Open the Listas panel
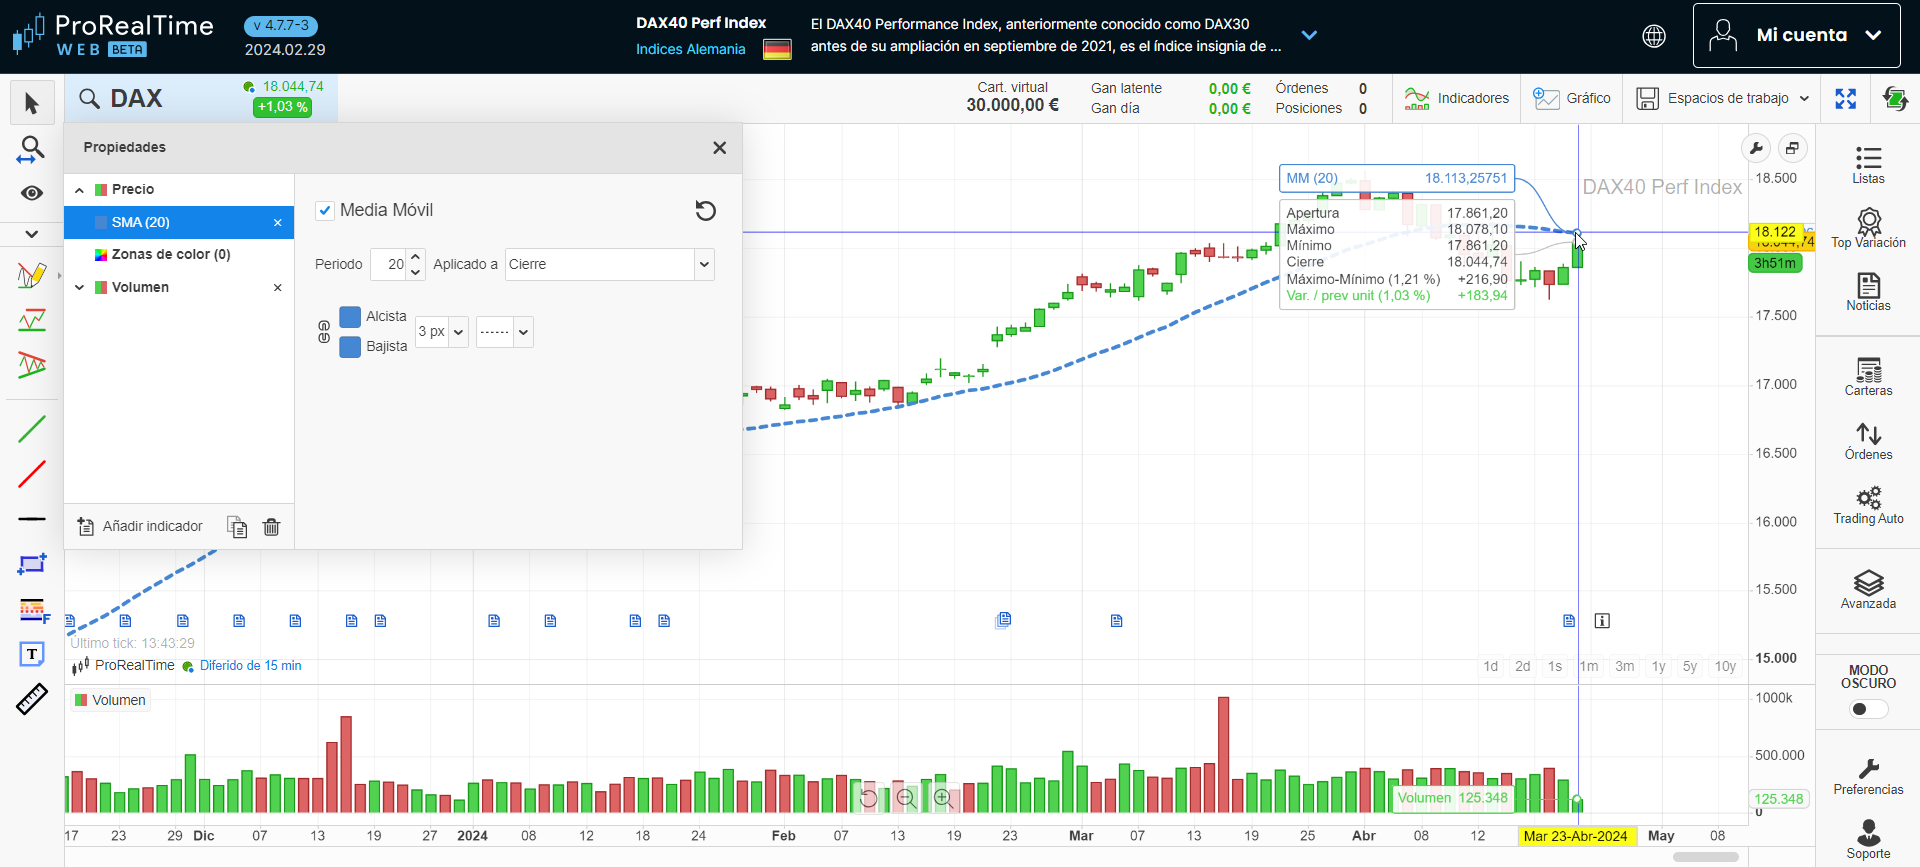The image size is (1920, 867). click(1867, 165)
